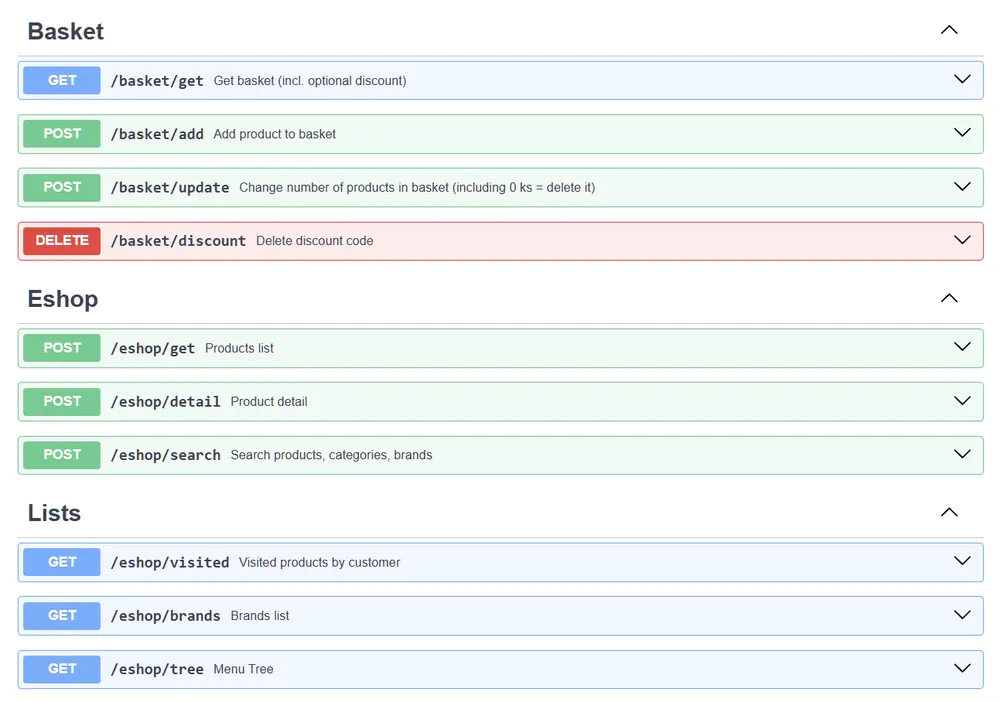Expand the /basket/discount row arrow

(962, 240)
